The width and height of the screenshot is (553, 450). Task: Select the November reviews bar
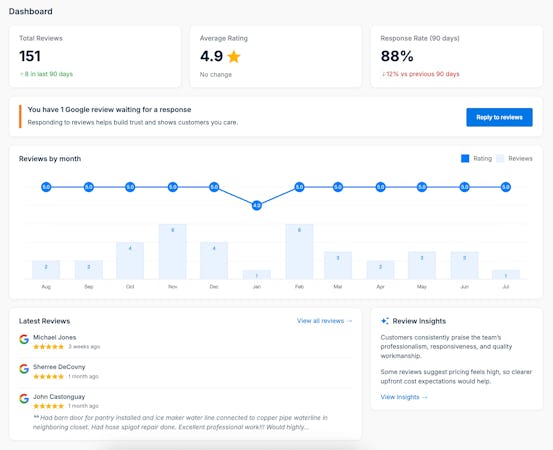[x=172, y=251]
